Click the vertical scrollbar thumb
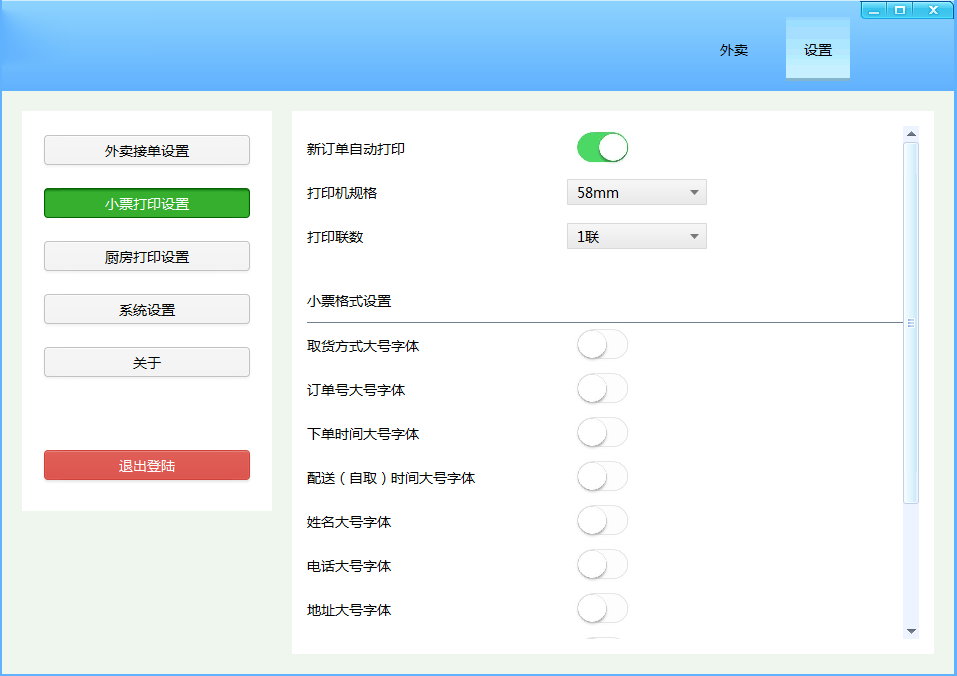 [x=911, y=323]
